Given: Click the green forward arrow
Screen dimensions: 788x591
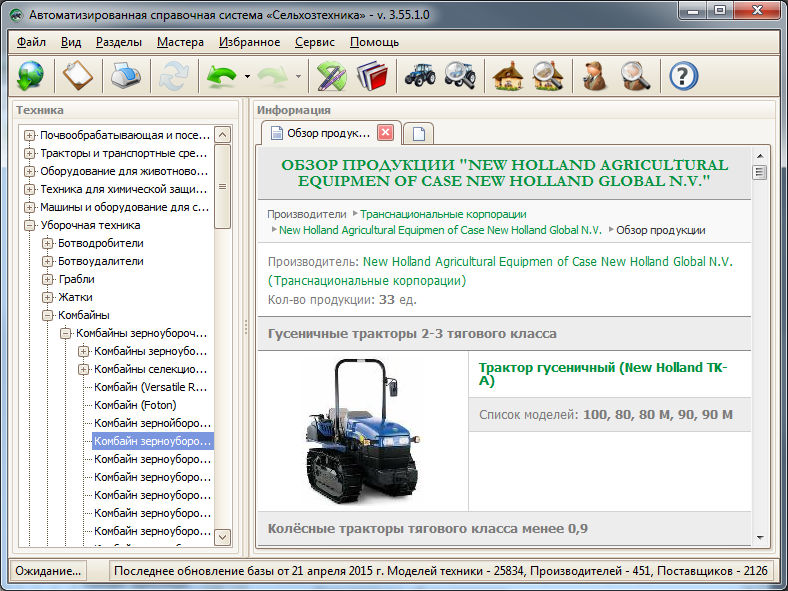Looking at the screenshot, I should coord(272,76).
